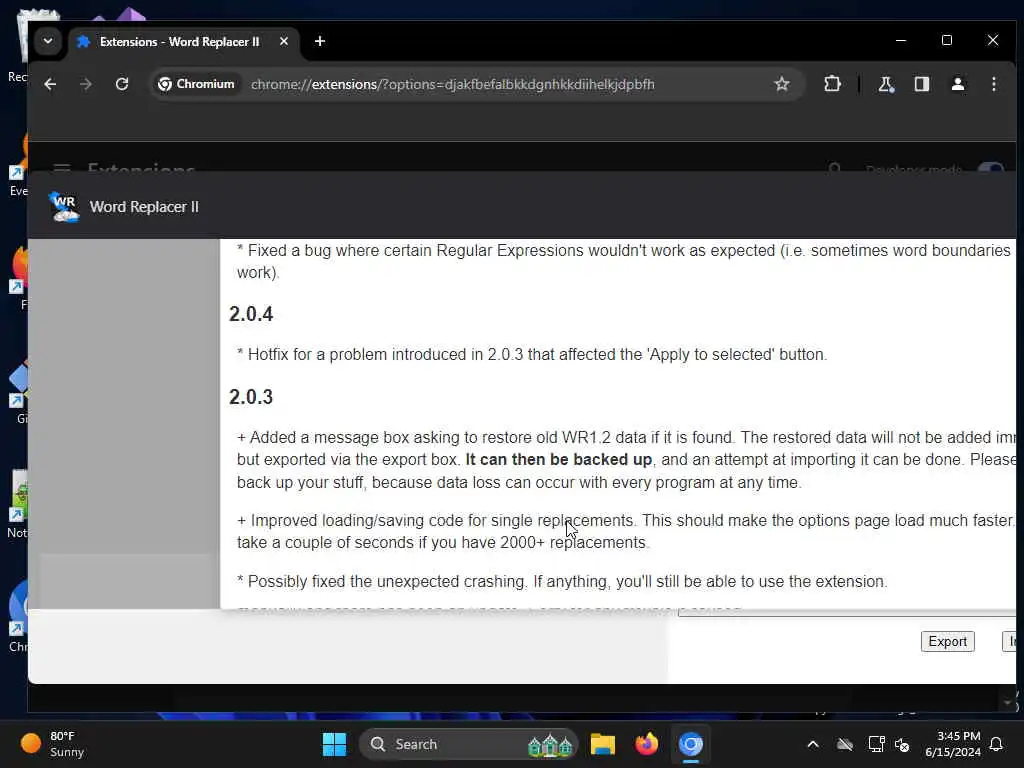Click the Chromium taskbar icon

point(690,744)
